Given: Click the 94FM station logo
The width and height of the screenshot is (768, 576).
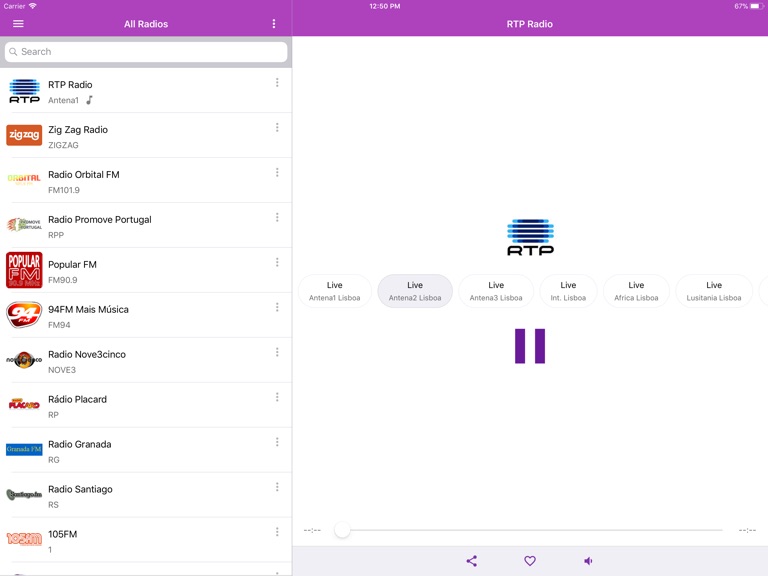Looking at the screenshot, I should 24,314.
